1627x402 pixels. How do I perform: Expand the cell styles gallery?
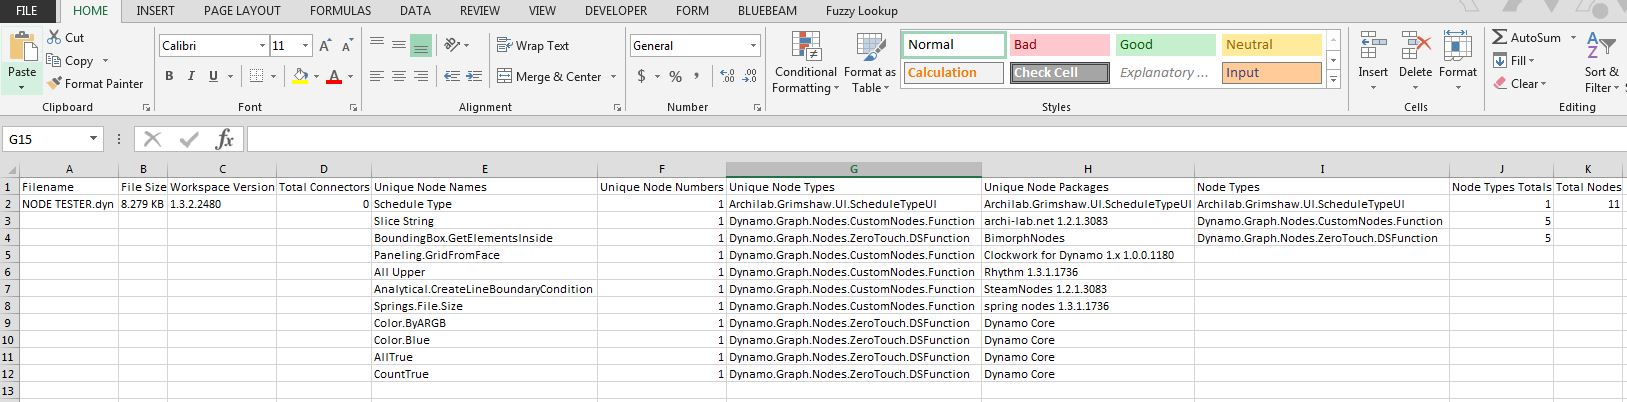pos(1333,80)
